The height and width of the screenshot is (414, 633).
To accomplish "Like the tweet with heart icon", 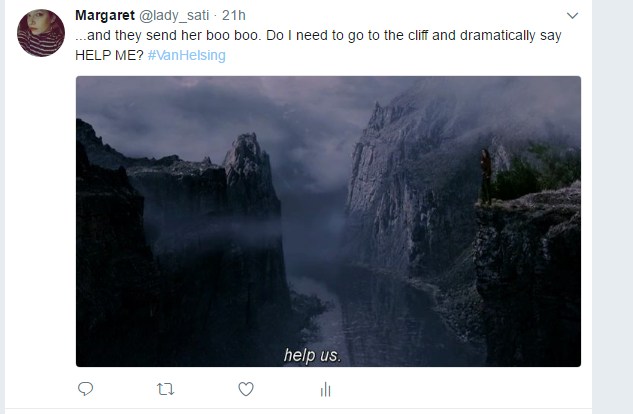I will pyautogui.click(x=246, y=389).
